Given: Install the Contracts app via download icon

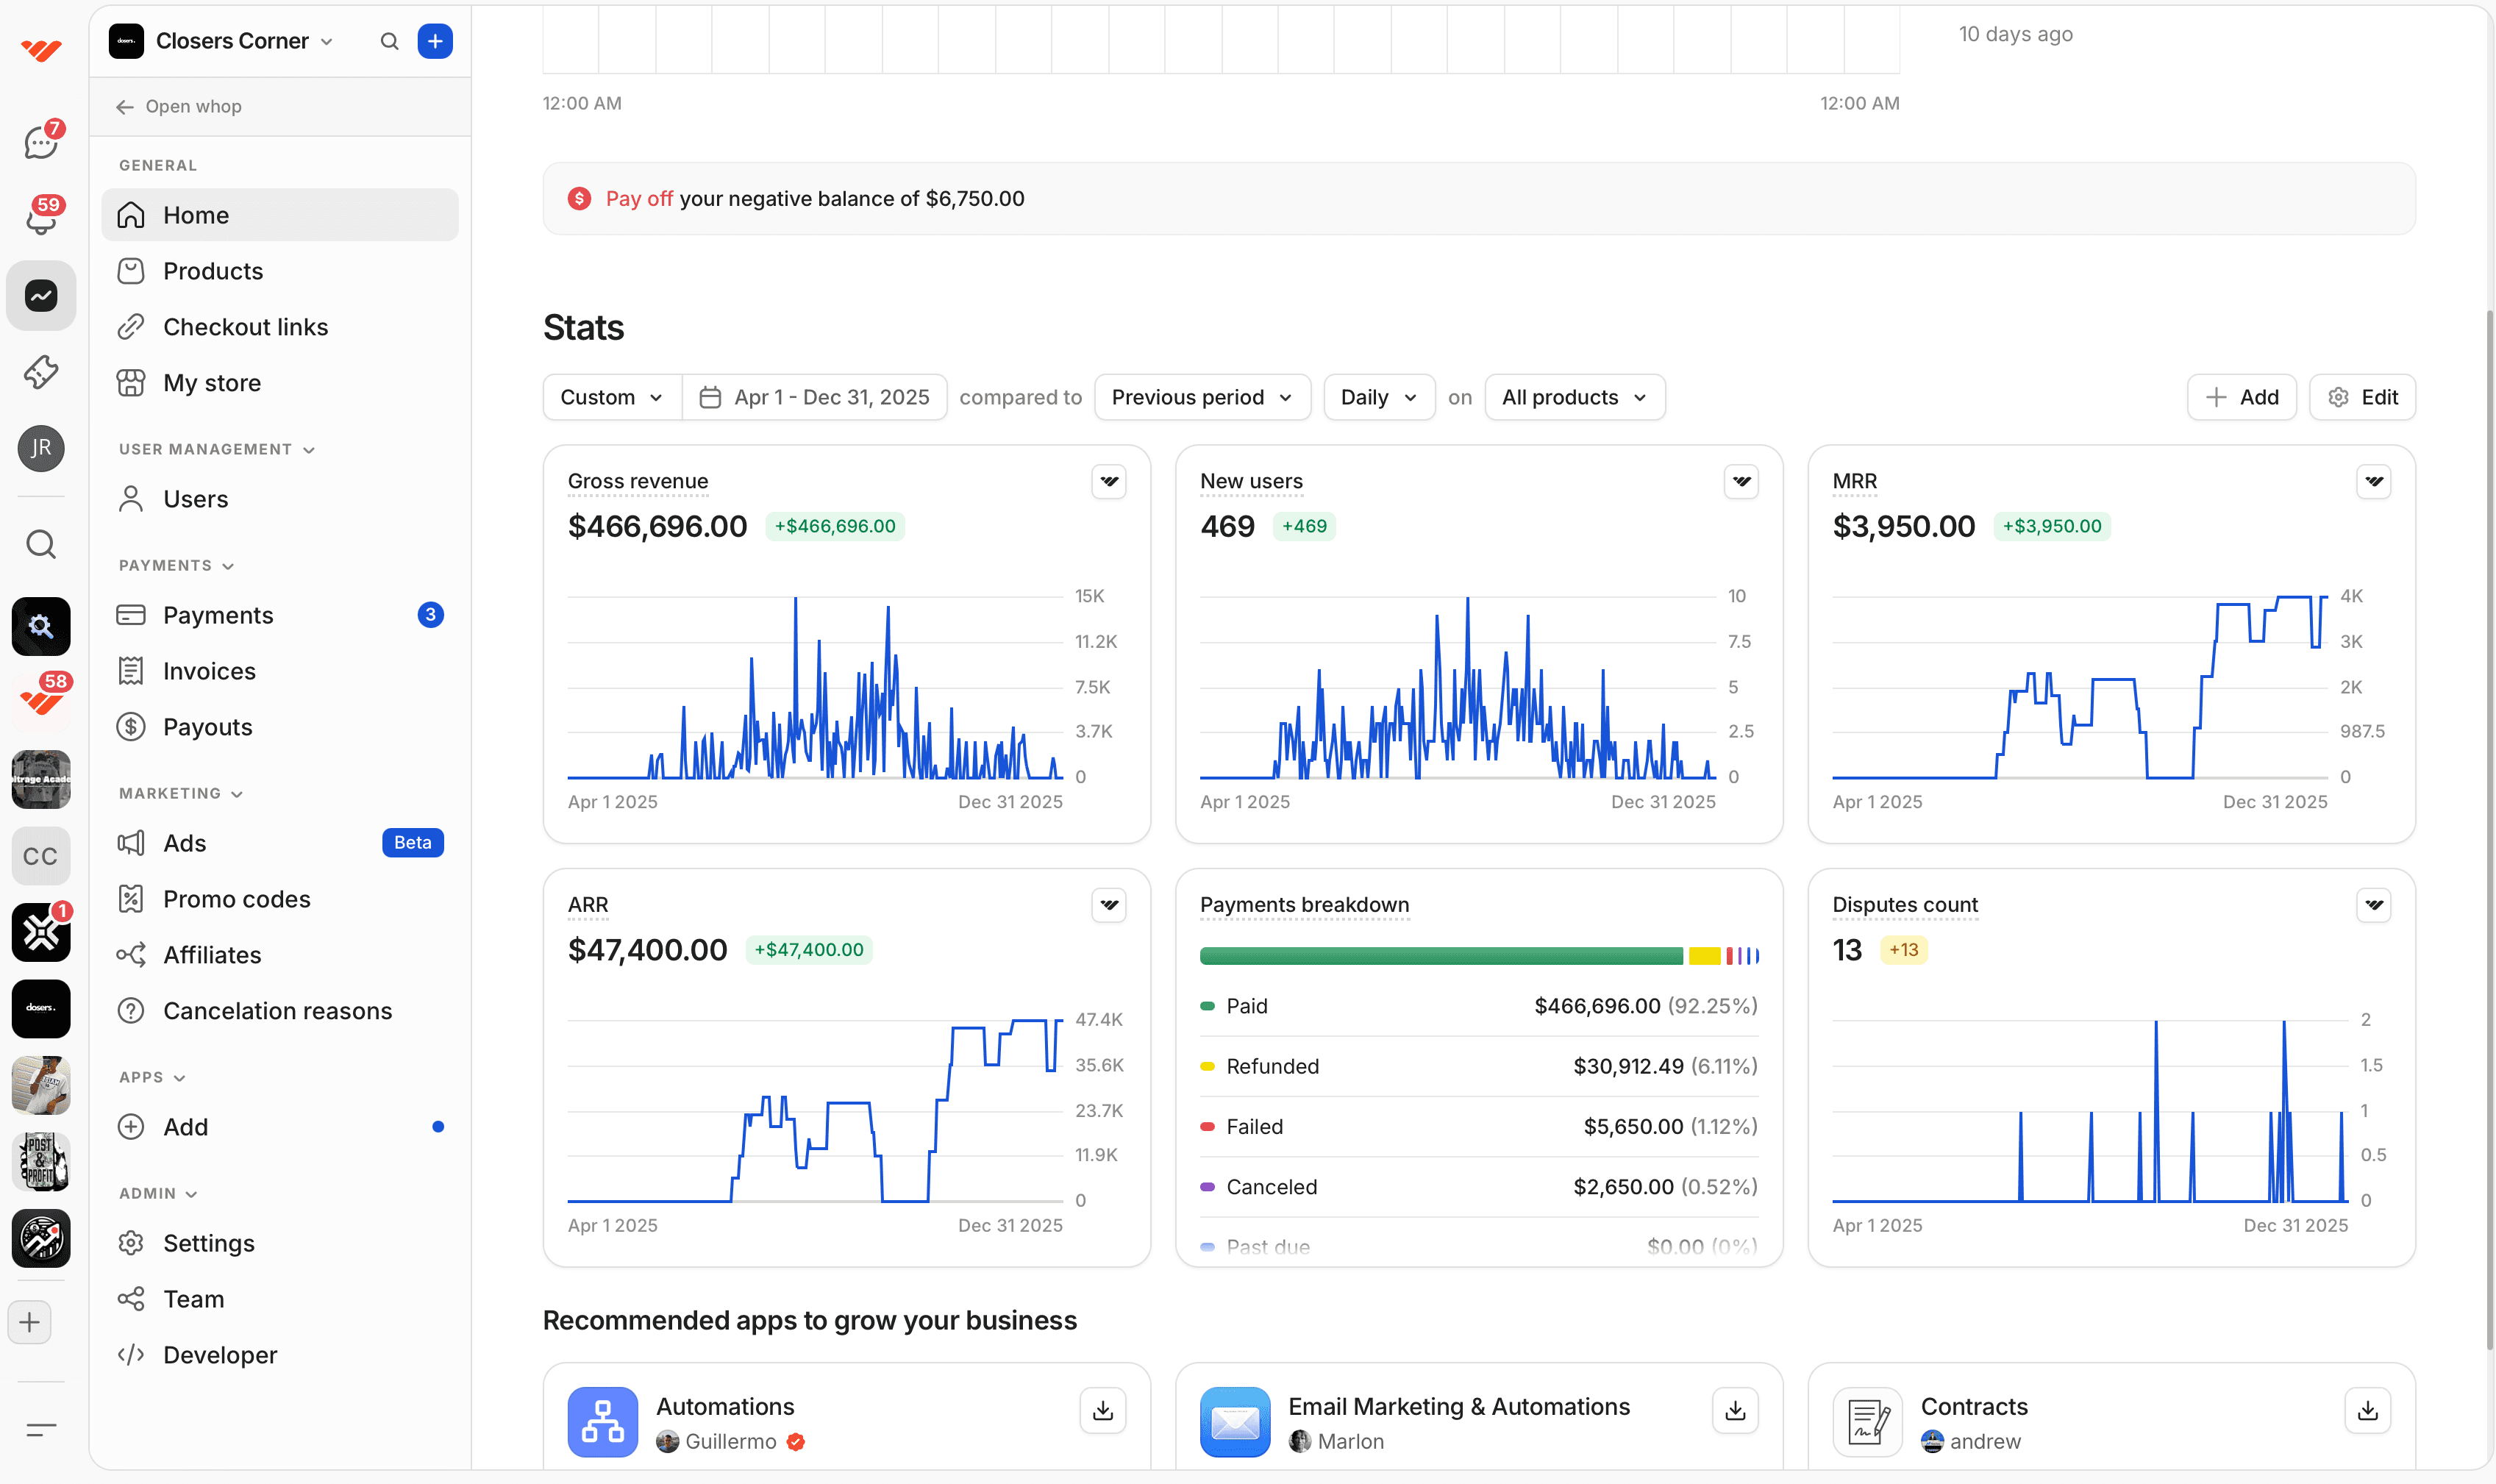Looking at the screenshot, I should point(2367,1410).
